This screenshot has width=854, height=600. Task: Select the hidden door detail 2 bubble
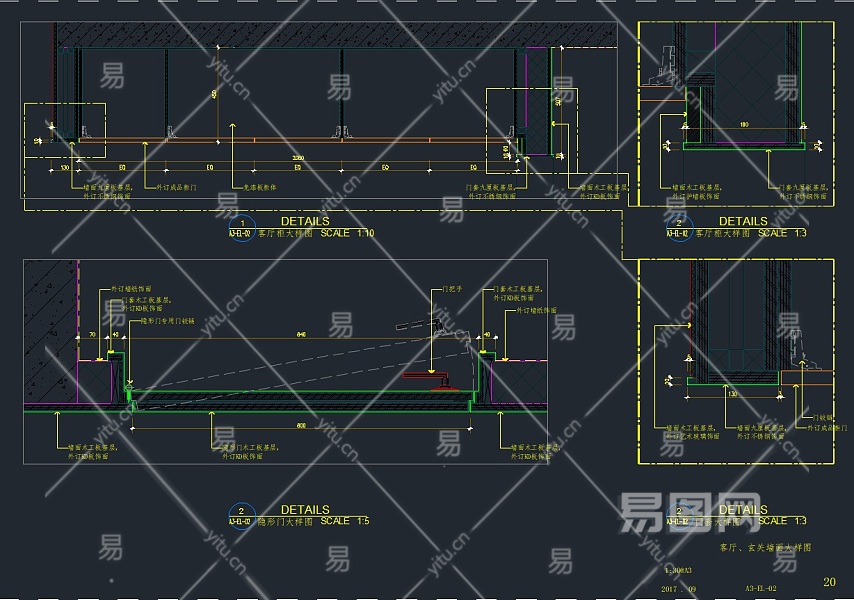tap(242, 516)
